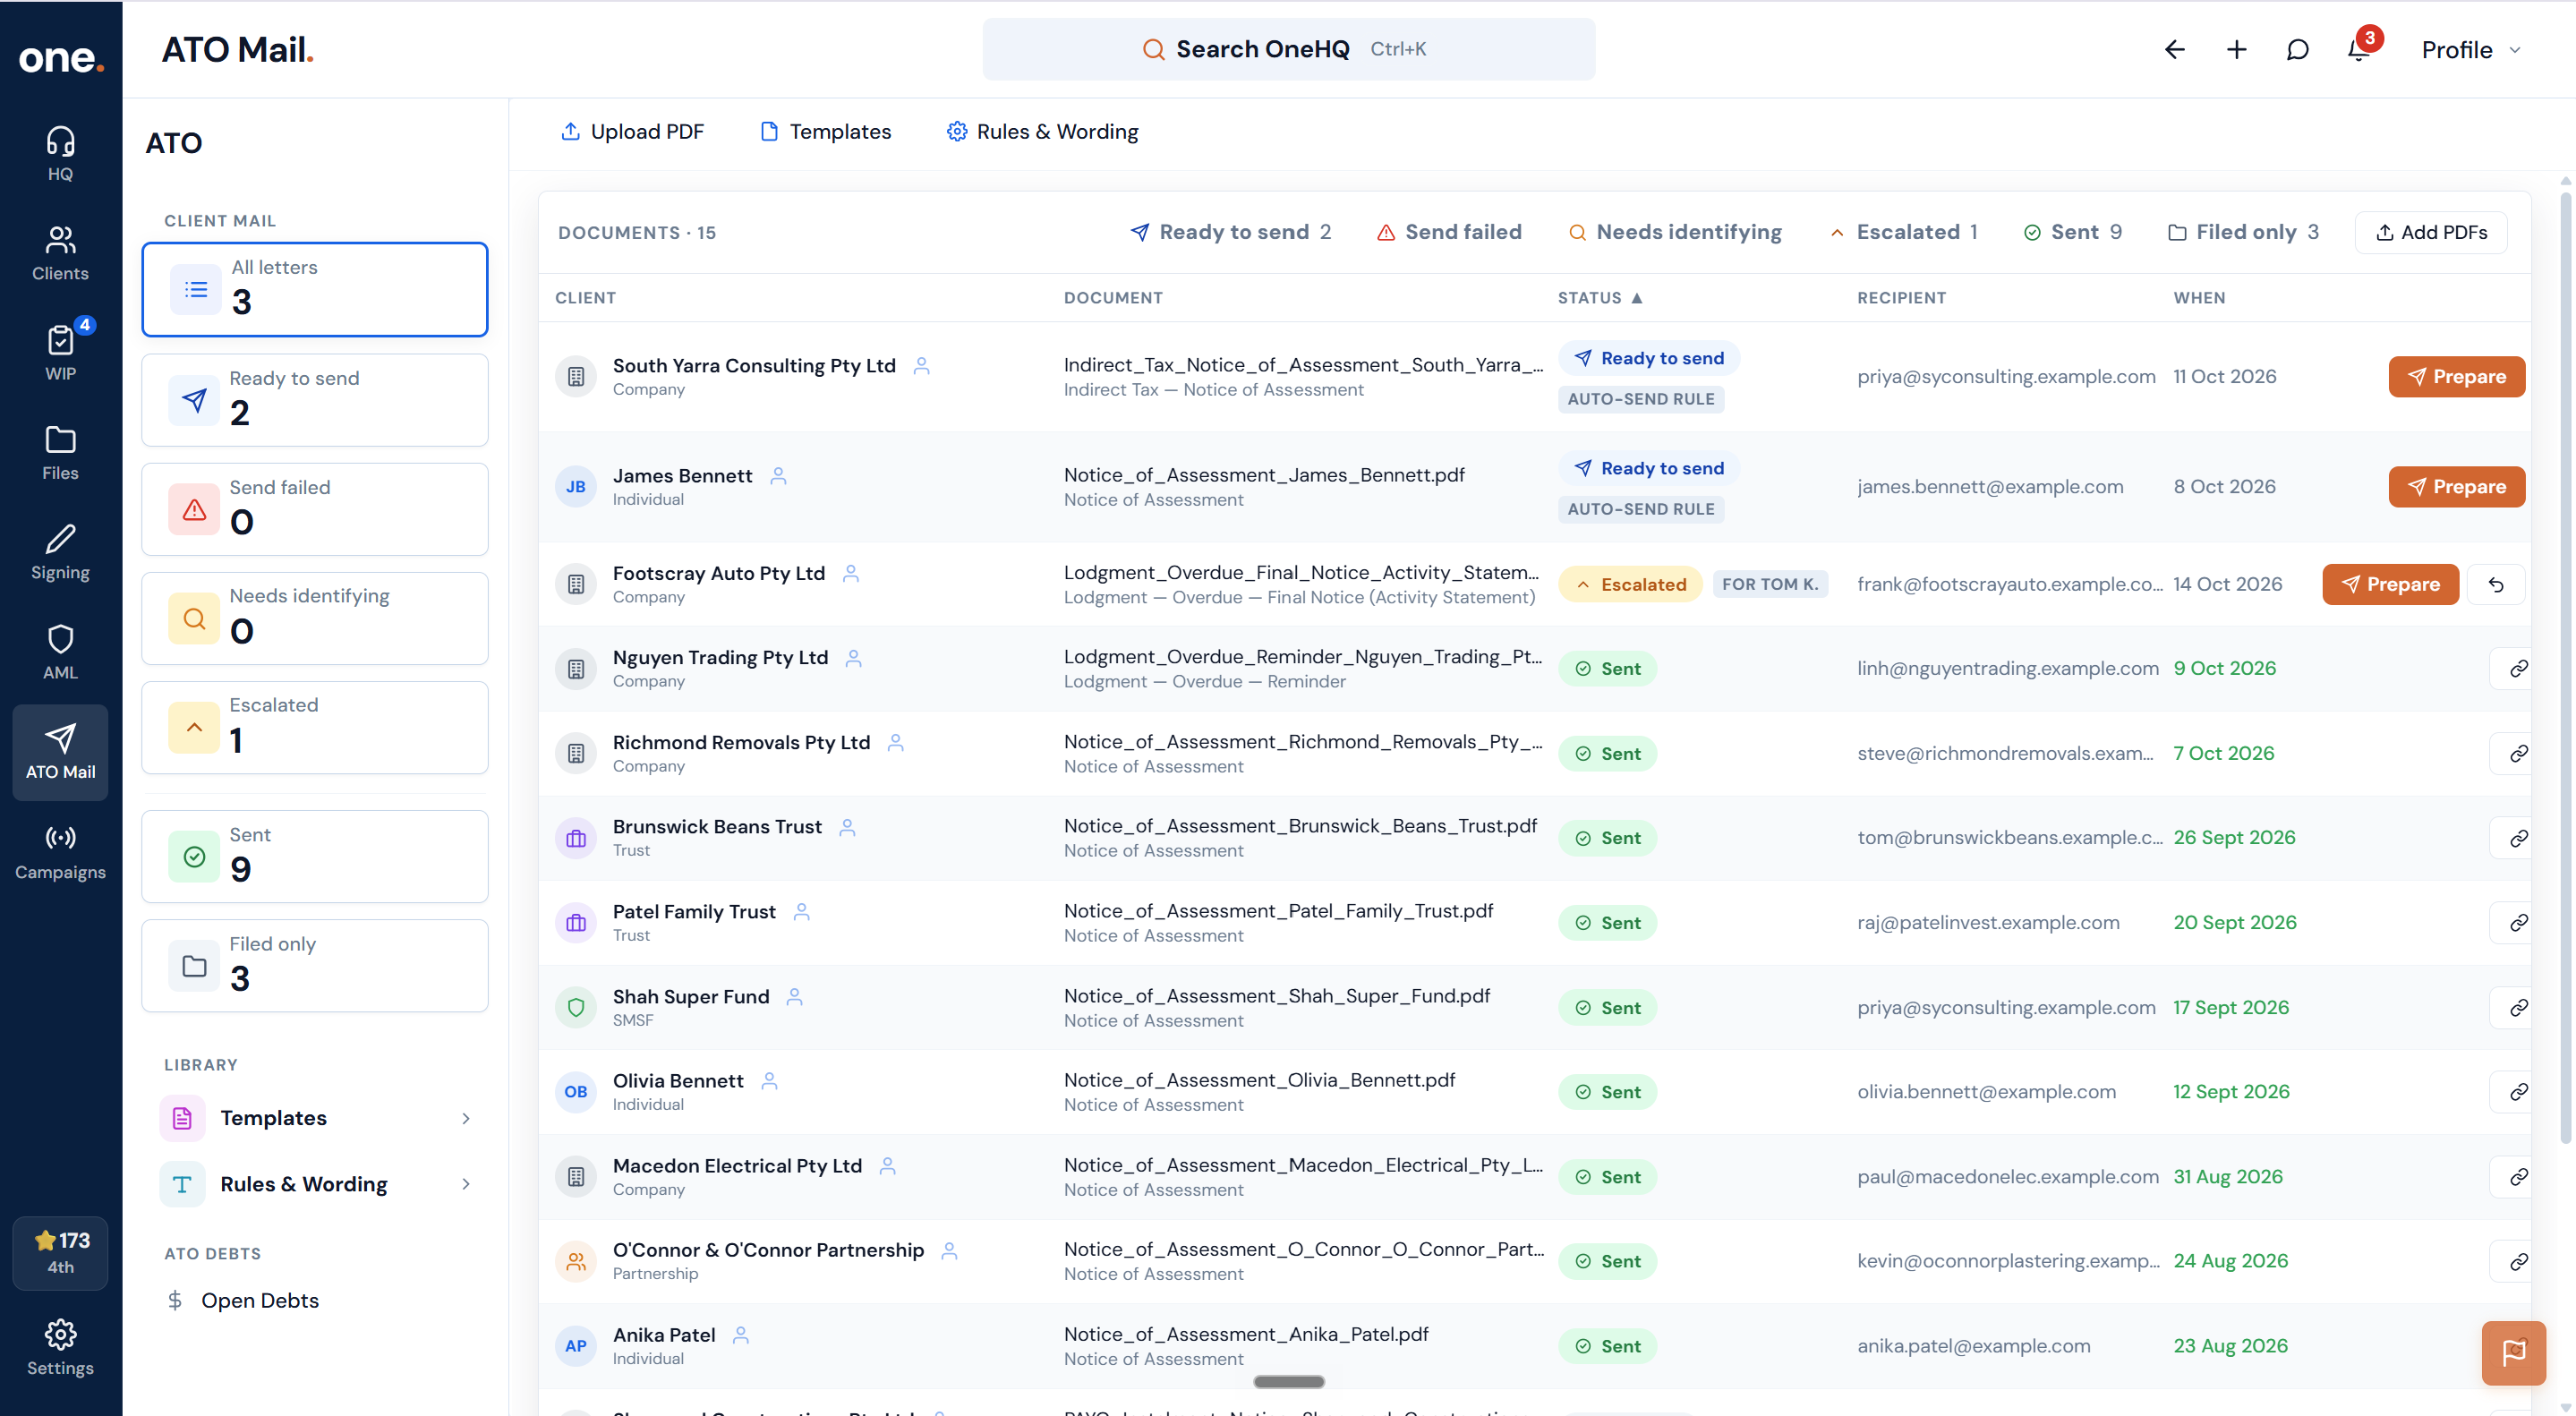Image resolution: width=2576 pixels, height=1416 pixels.
Task: Filter documents by Ready to send 2
Action: pyautogui.click(x=1230, y=232)
